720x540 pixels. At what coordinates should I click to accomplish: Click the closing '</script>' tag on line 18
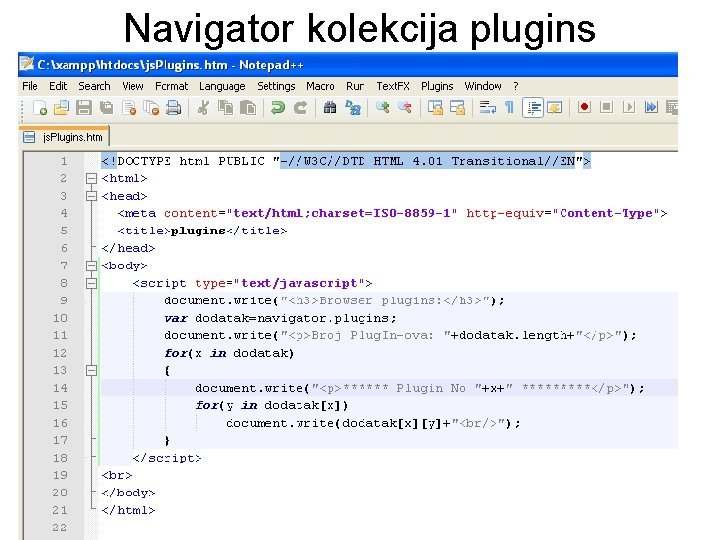167,458
